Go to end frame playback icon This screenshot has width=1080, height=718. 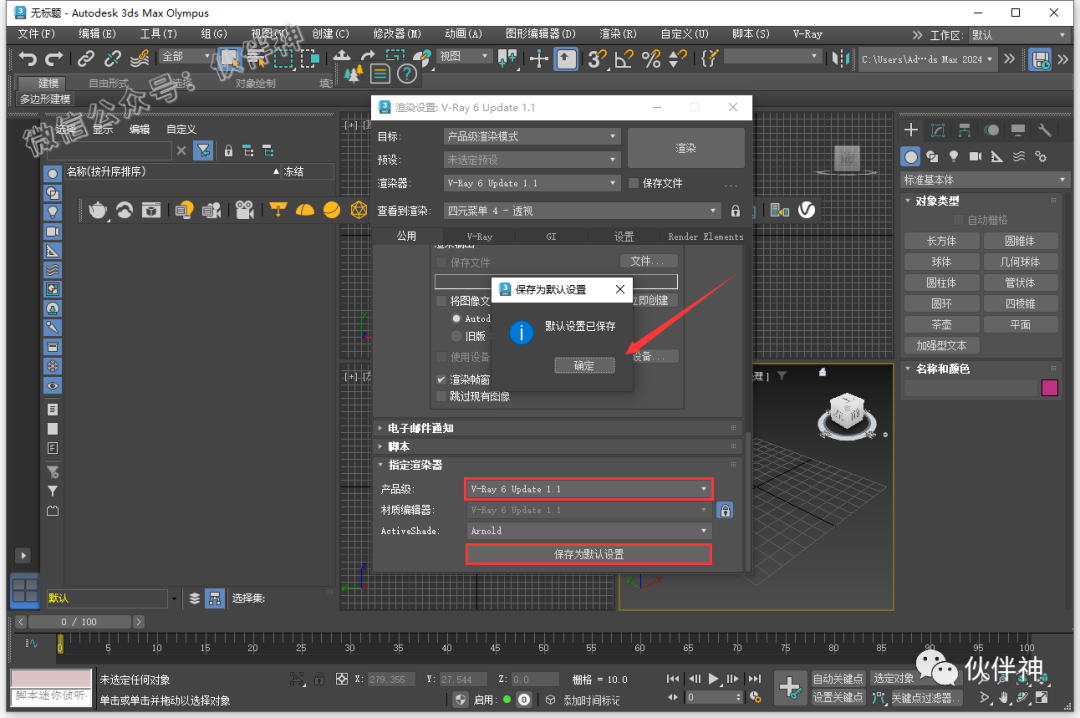coord(755,679)
